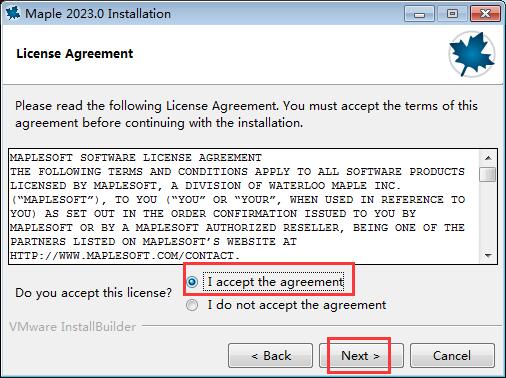This screenshot has width=506, height=378.
Task: Click the 'I do not accept the agreement' label
Action: pyautogui.click(x=297, y=305)
